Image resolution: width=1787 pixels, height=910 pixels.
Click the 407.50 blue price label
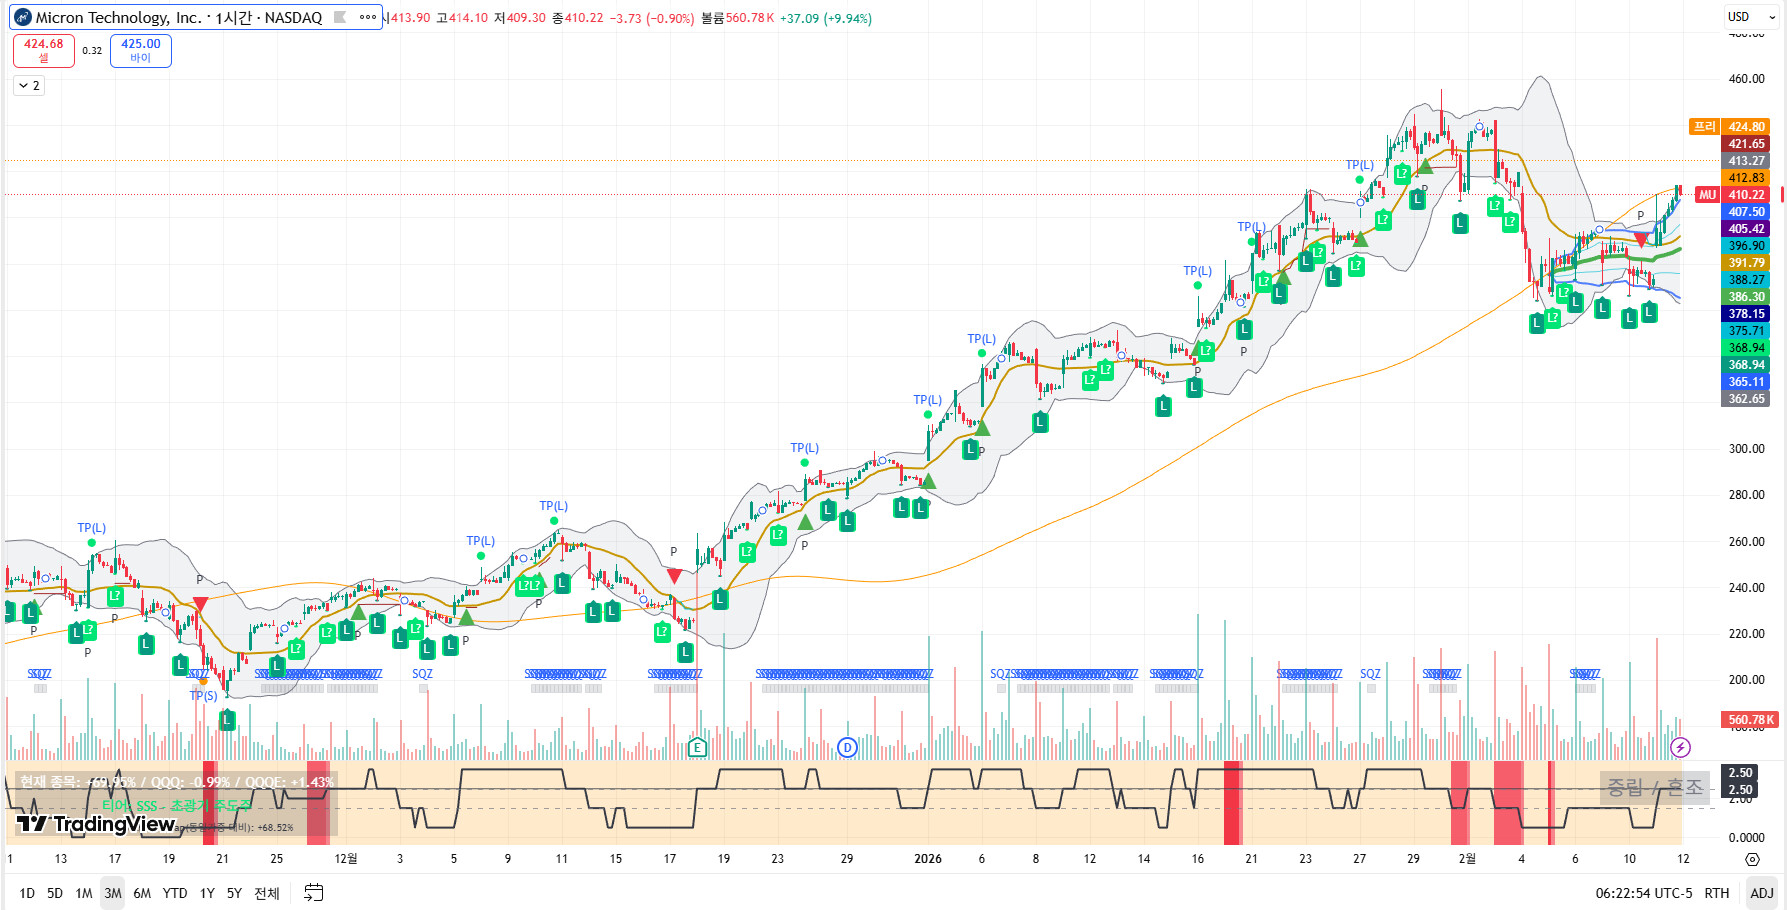[1747, 212]
